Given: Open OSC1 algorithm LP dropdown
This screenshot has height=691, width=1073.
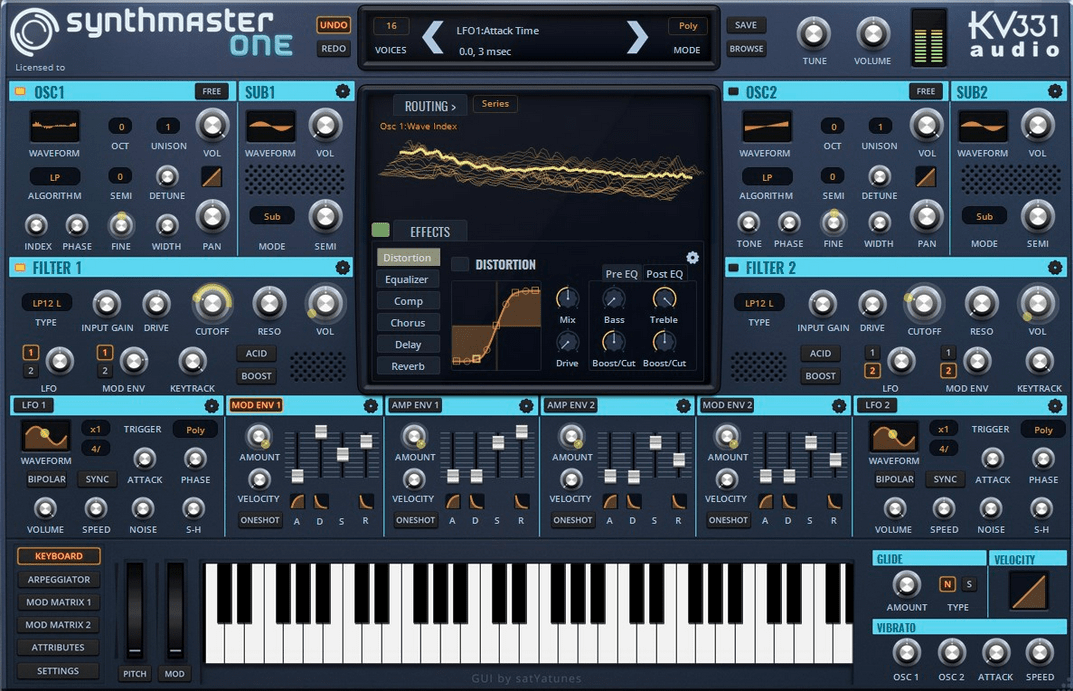Looking at the screenshot, I should coord(54,177).
